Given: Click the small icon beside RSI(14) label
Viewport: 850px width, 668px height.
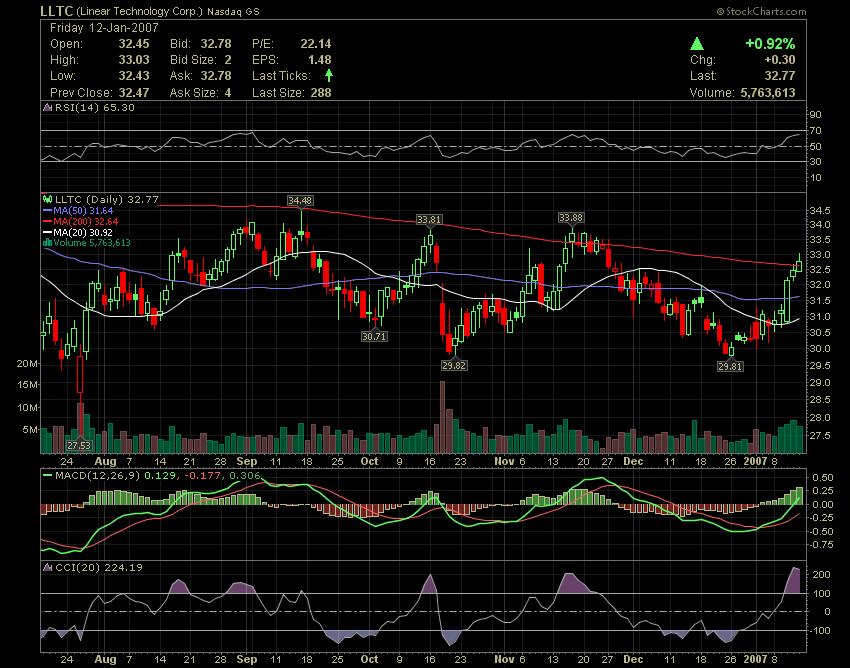Looking at the screenshot, I should (48, 107).
